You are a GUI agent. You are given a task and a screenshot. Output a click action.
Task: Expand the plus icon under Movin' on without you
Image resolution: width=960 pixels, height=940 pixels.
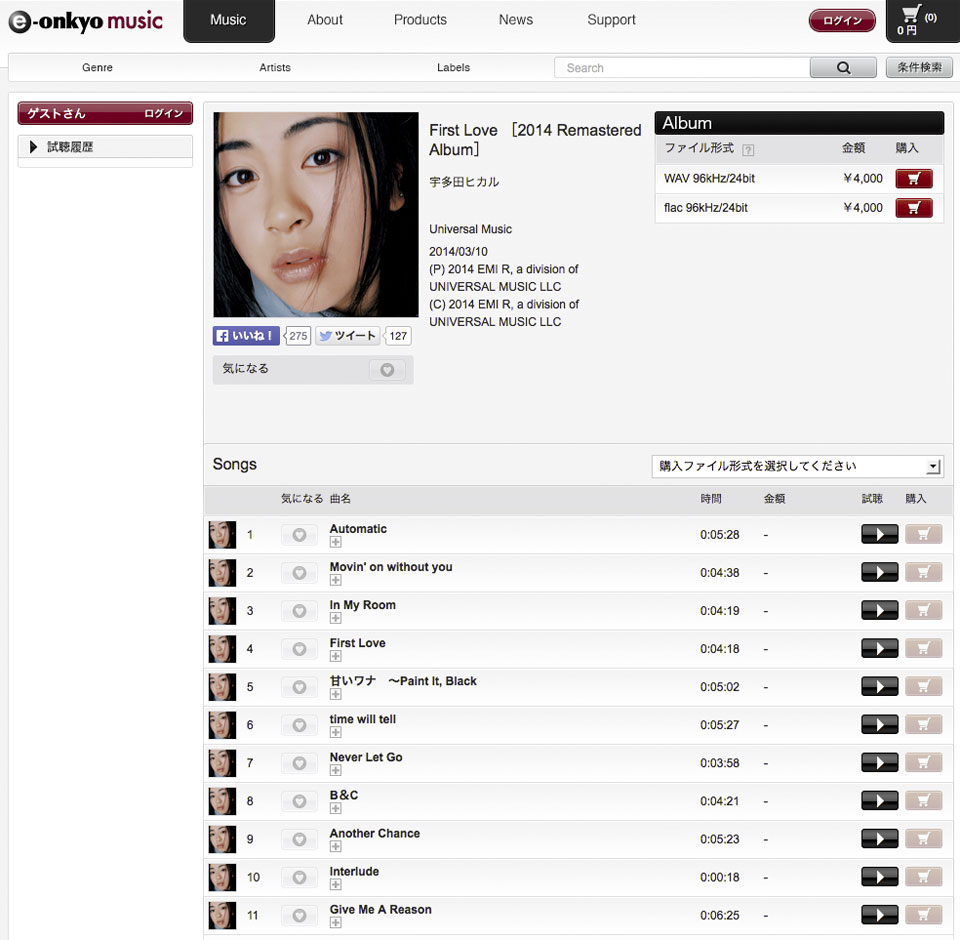[x=336, y=580]
